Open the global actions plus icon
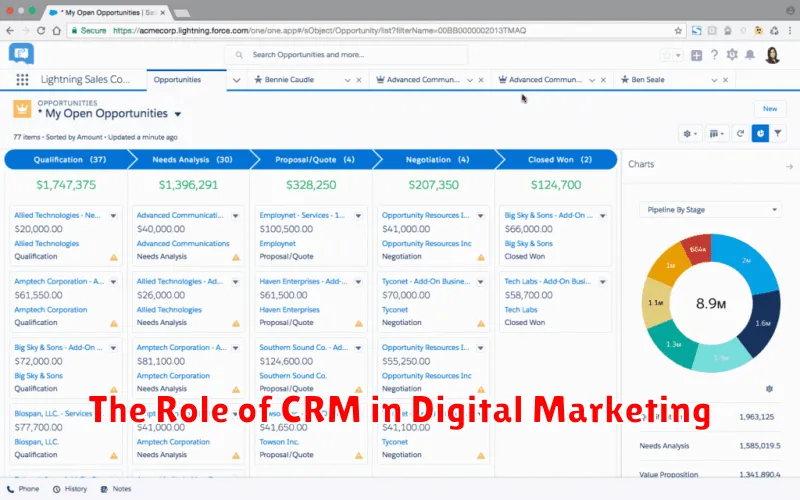The image size is (800, 500). pyautogui.click(x=696, y=55)
